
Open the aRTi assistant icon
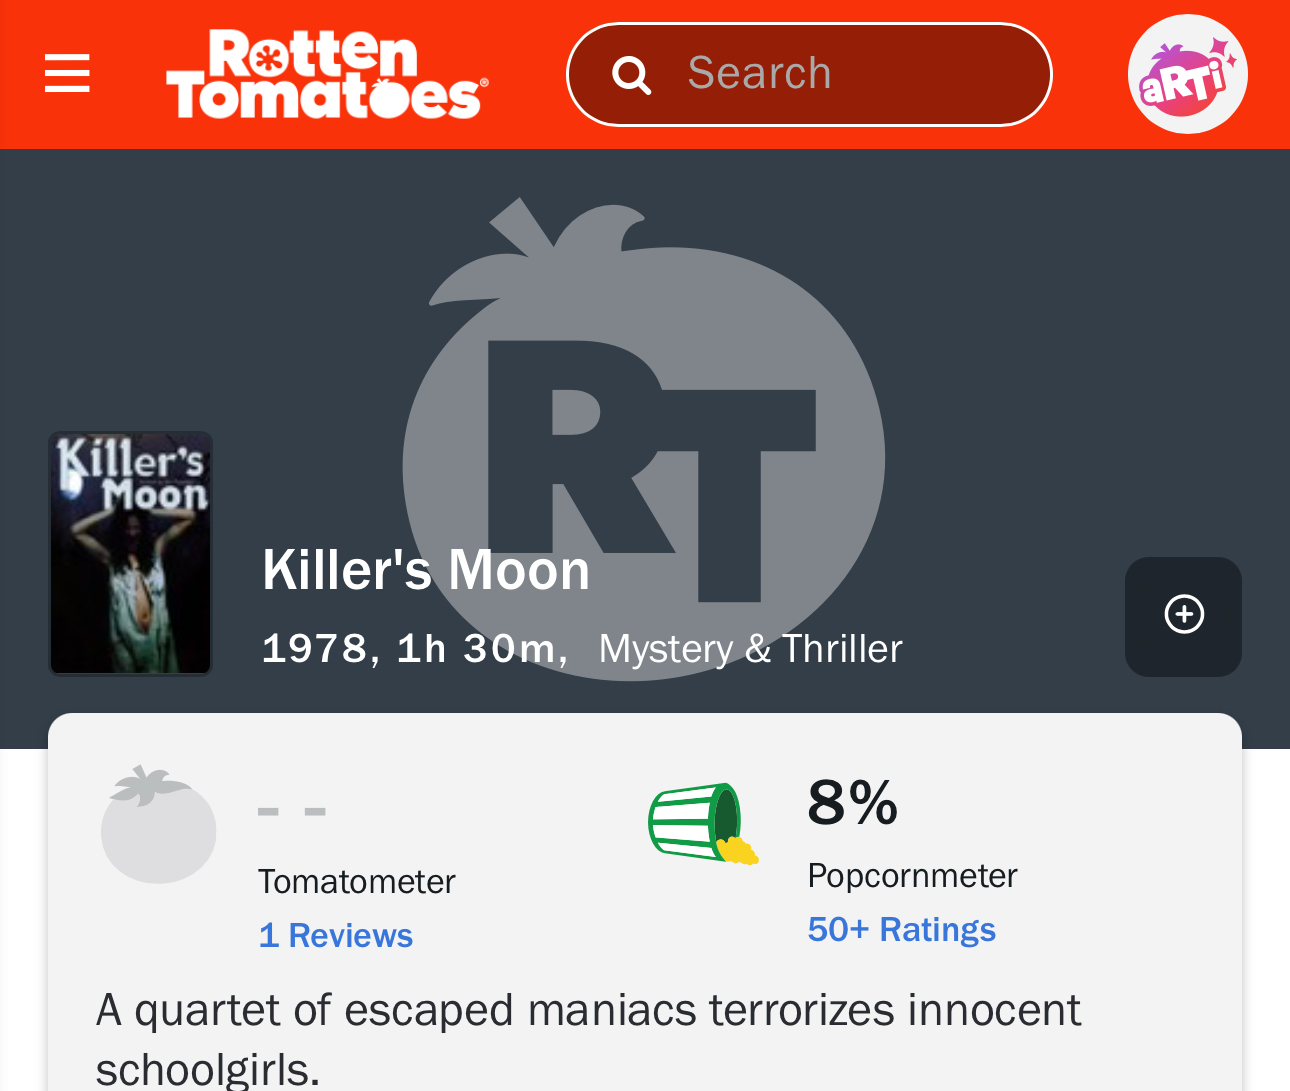(1187, 74)
